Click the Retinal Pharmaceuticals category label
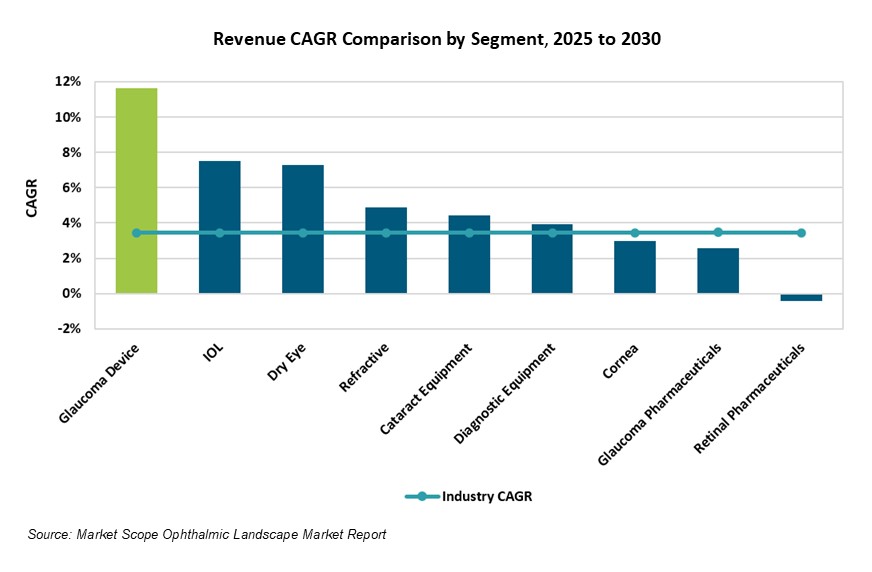 pyautogui.click(x=749, y=399)
